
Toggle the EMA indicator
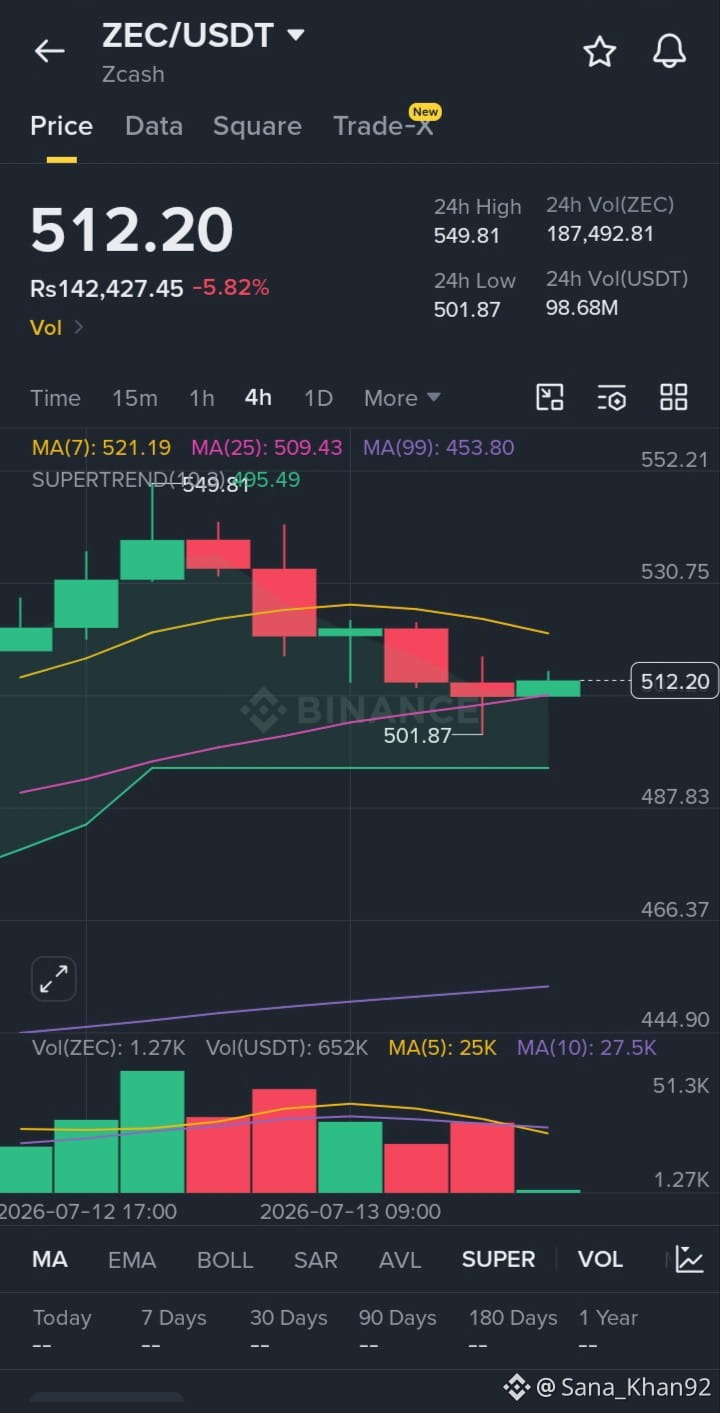point(132,1259)
